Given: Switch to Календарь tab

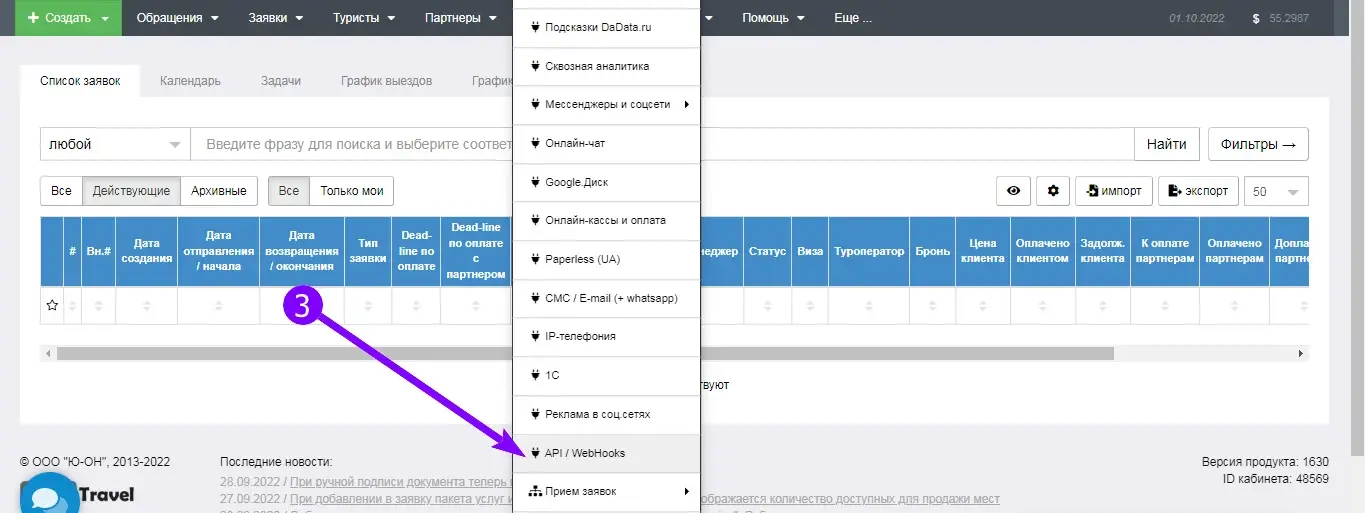Looking at the screenshot, I should pos(190,81).
